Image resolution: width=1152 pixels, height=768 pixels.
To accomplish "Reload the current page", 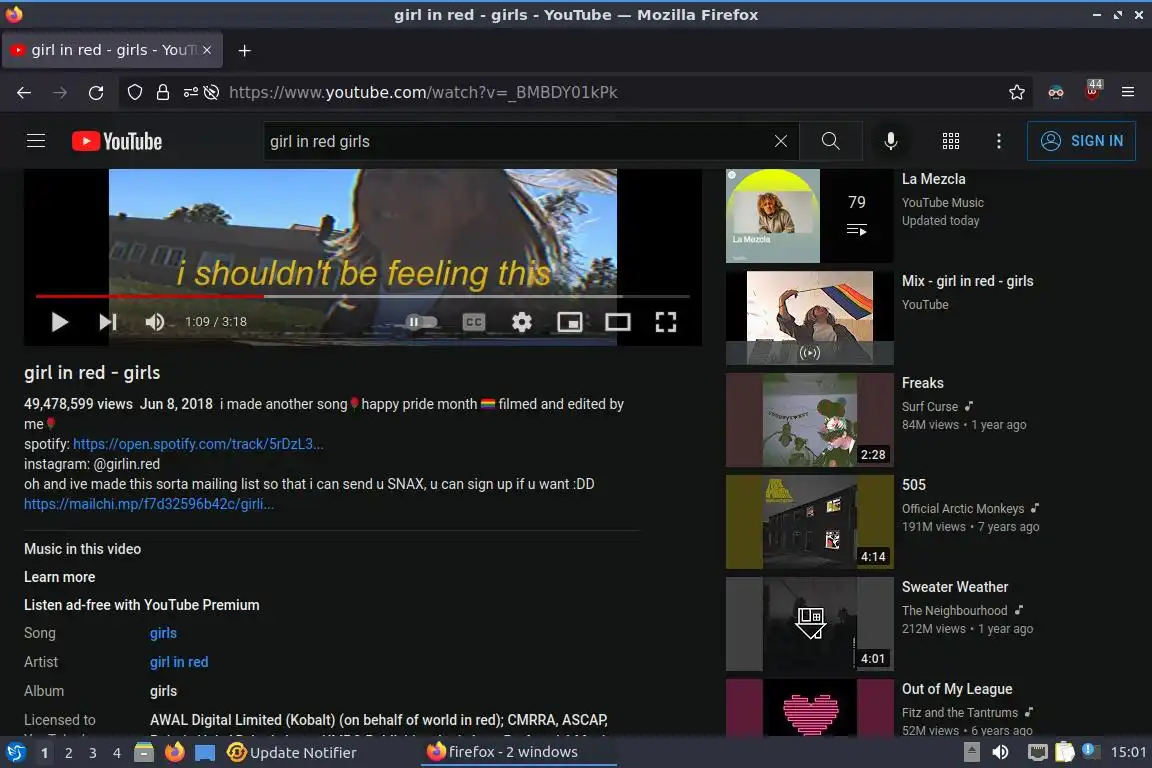I will click(96, 93).
